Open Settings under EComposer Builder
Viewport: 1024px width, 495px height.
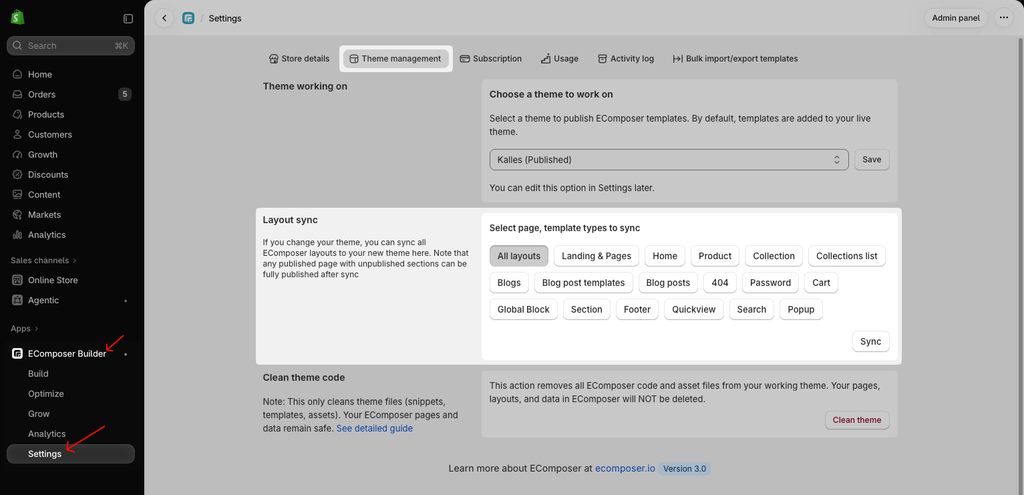point(71,454)
